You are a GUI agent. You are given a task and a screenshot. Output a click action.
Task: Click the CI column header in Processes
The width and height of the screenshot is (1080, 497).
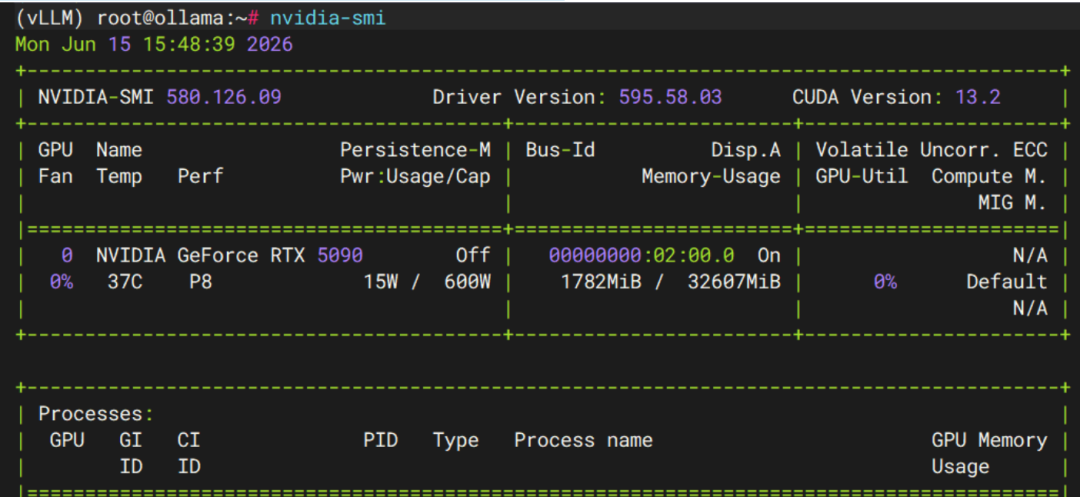pyautogui.click(x=189, y=441)
